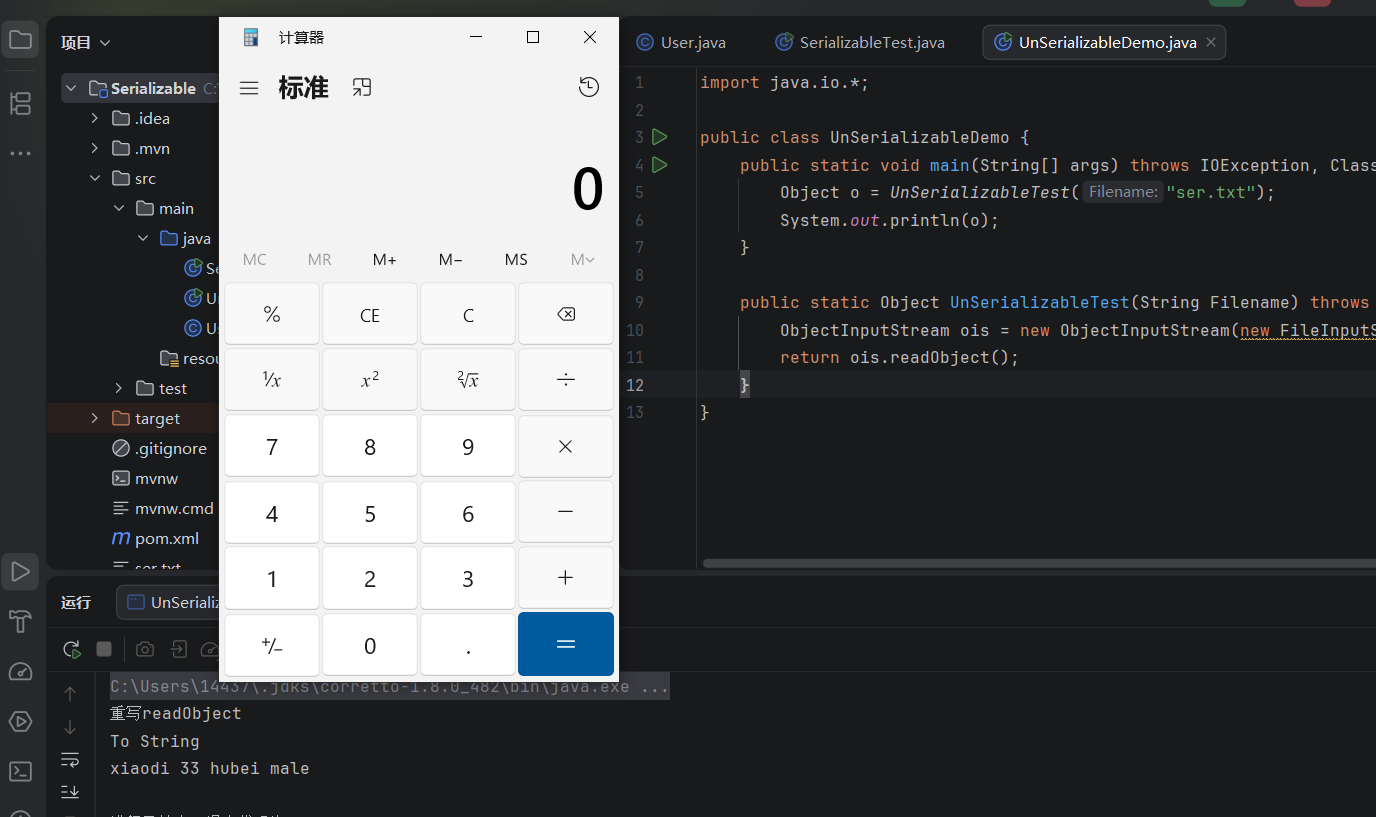The height and width of the screenshot is (817, 1376).
Task: Click digit 5 on the Calculator
Action: coord(370,512)
